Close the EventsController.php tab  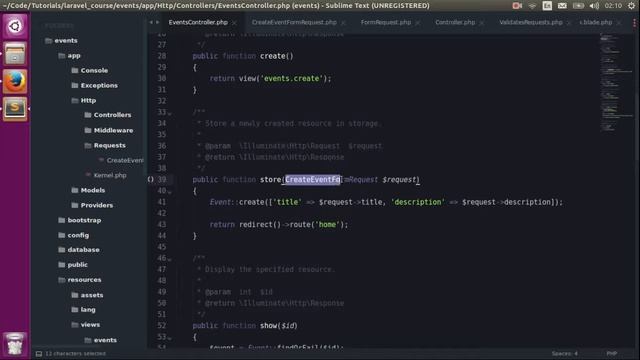[x=235, y=23]
